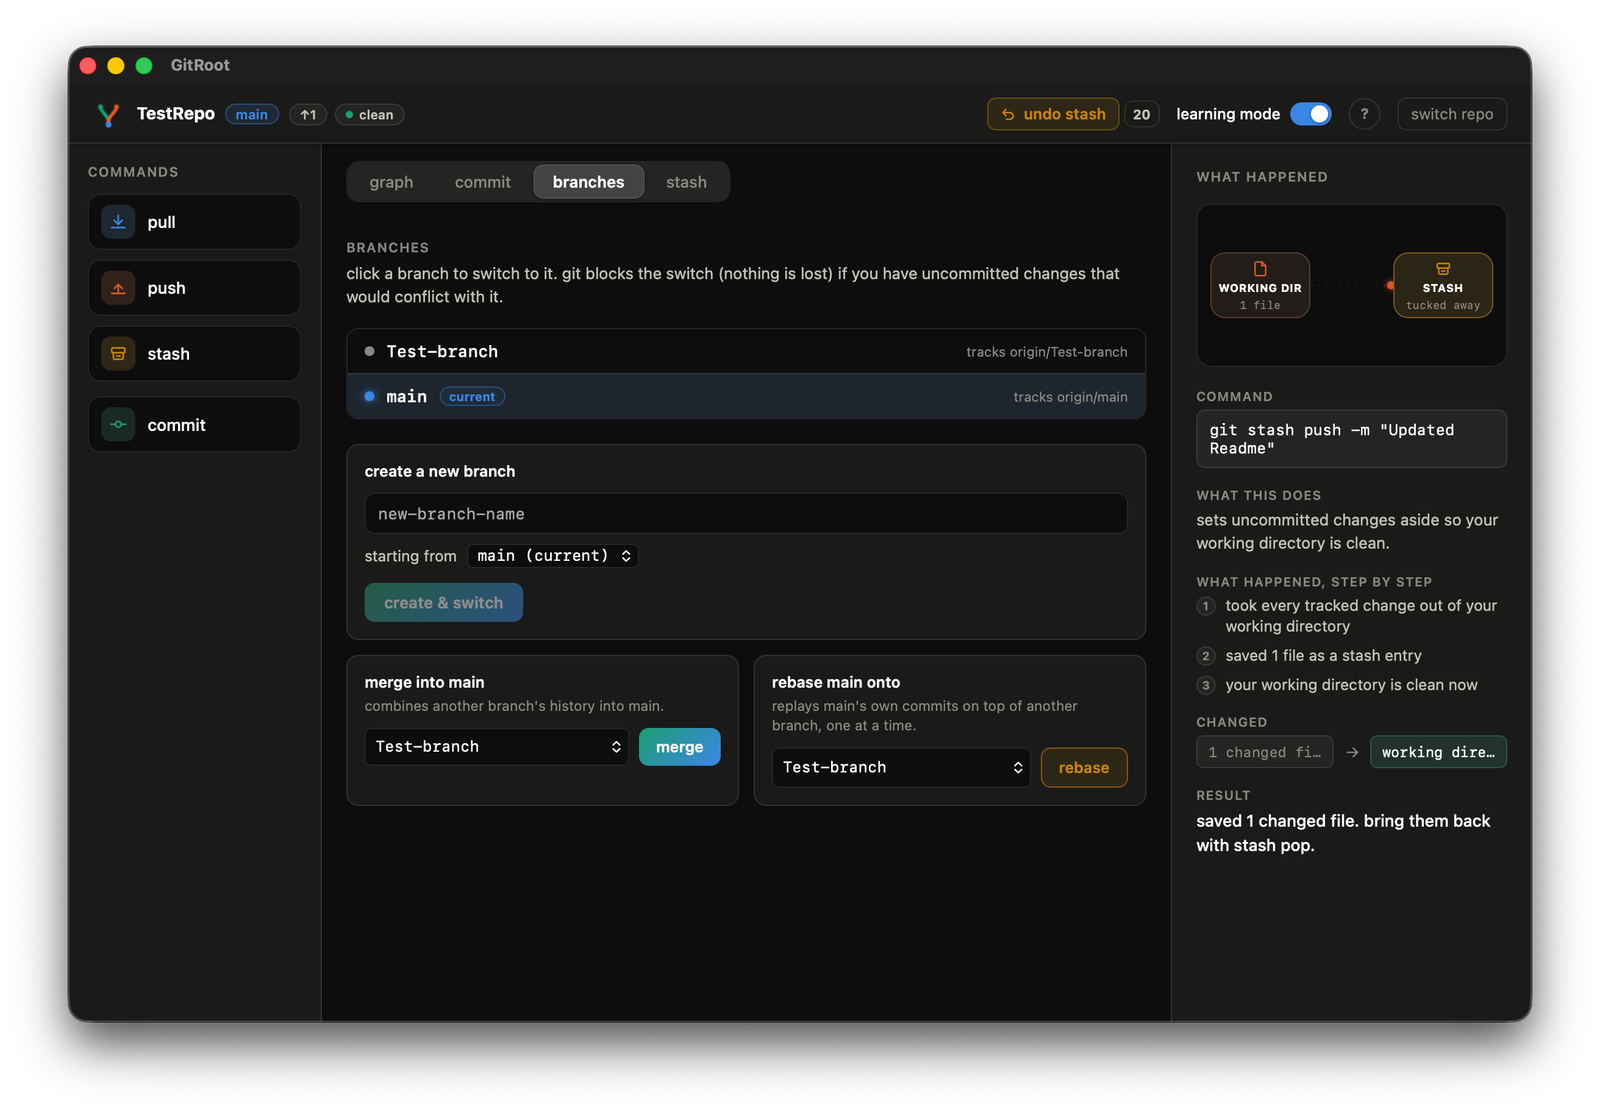
Task: Click the new-branch-name input field
Action: (x=746, y=514)
